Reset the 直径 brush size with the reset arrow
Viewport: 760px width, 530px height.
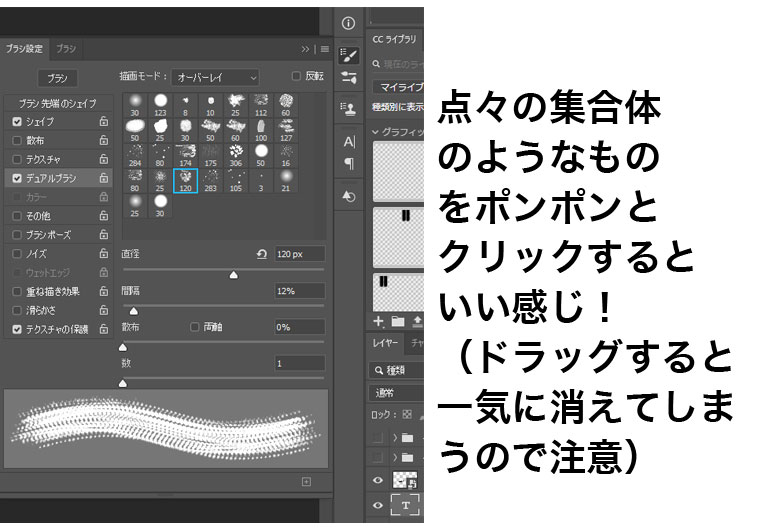pyautogui.click(x=262, y=254)
